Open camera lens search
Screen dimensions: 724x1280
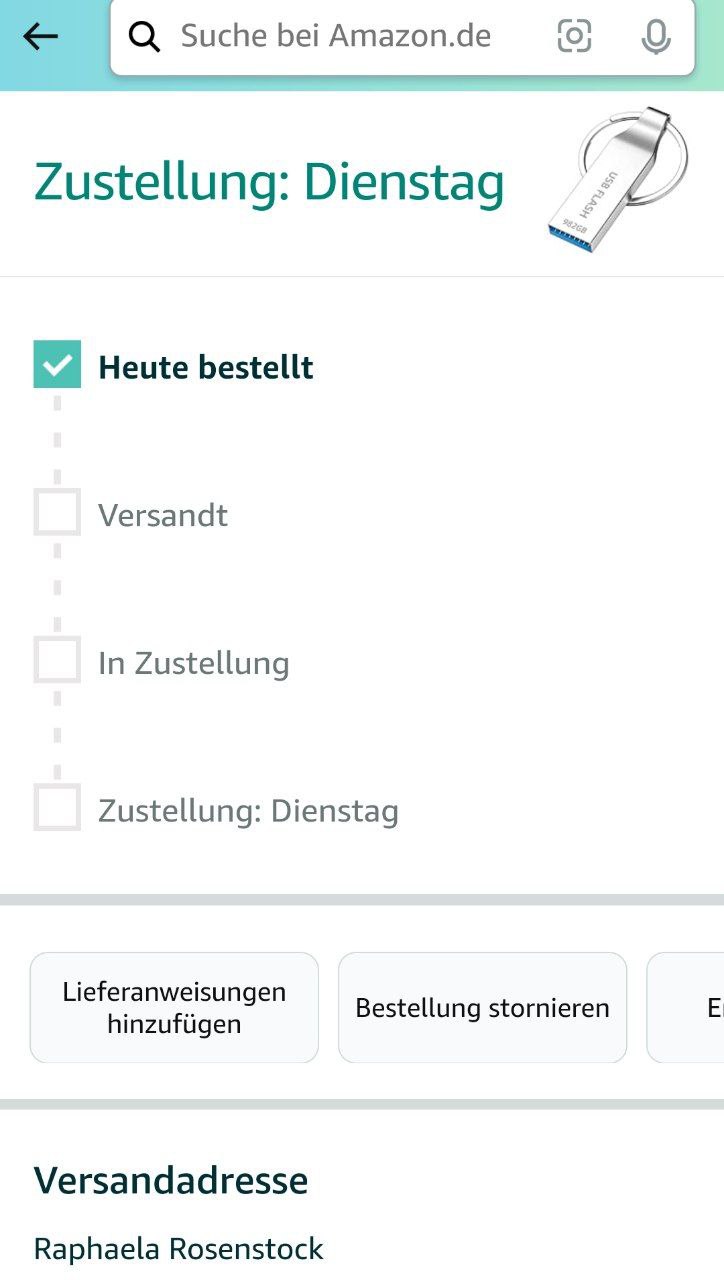coord(574,37)
